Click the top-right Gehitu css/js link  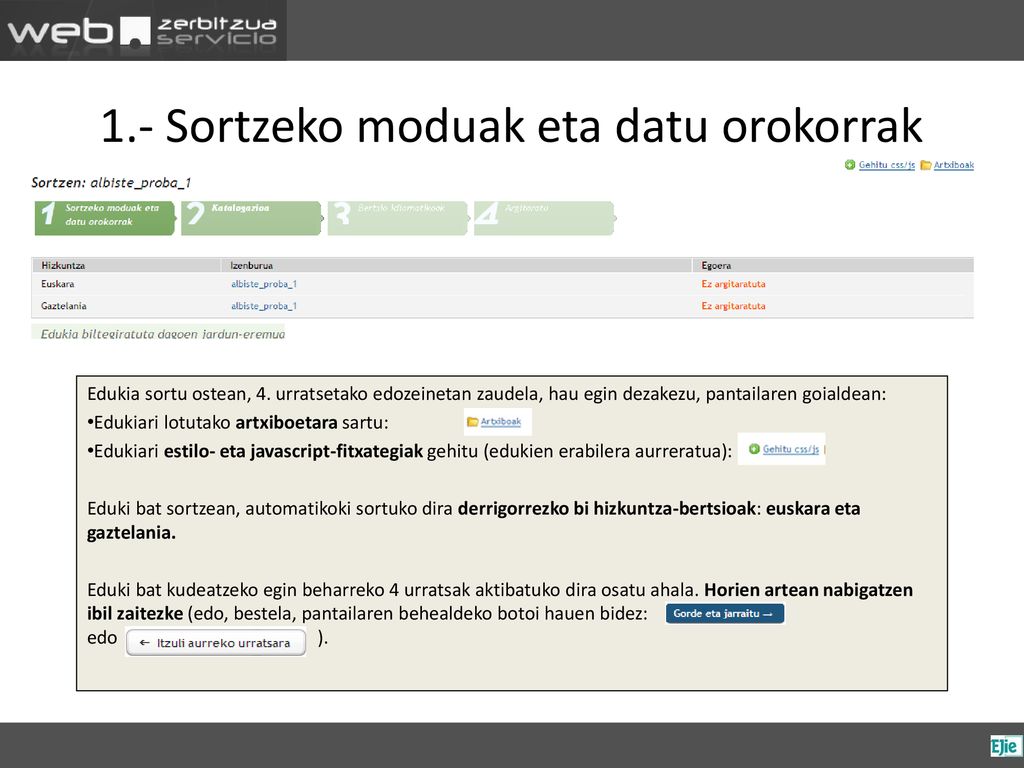(x=886, y=165)
